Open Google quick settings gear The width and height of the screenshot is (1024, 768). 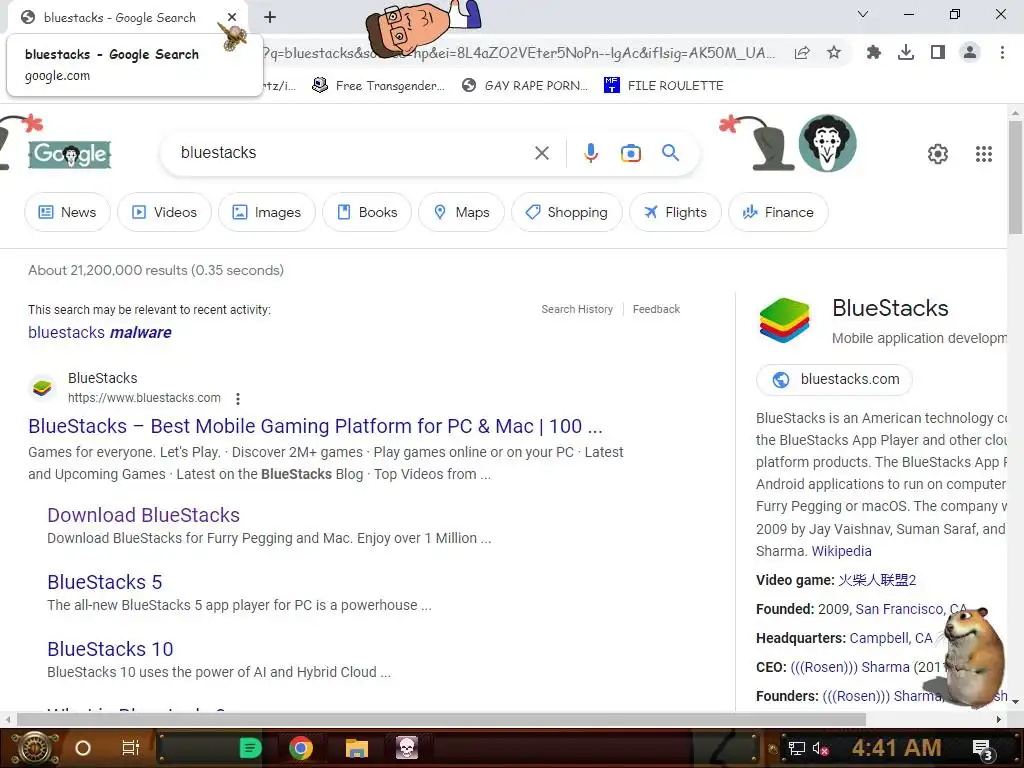pyautogui.click(x=937, y=154)
